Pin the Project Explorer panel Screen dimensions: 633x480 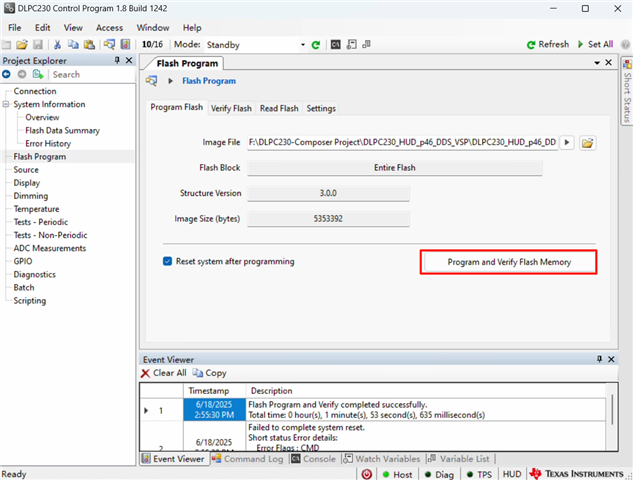(117, 60)
